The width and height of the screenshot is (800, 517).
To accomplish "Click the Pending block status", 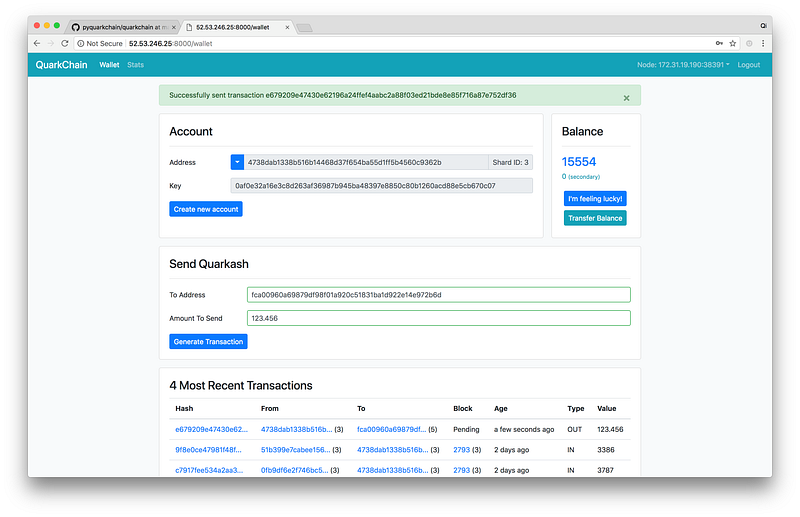I will coord(466,430).
